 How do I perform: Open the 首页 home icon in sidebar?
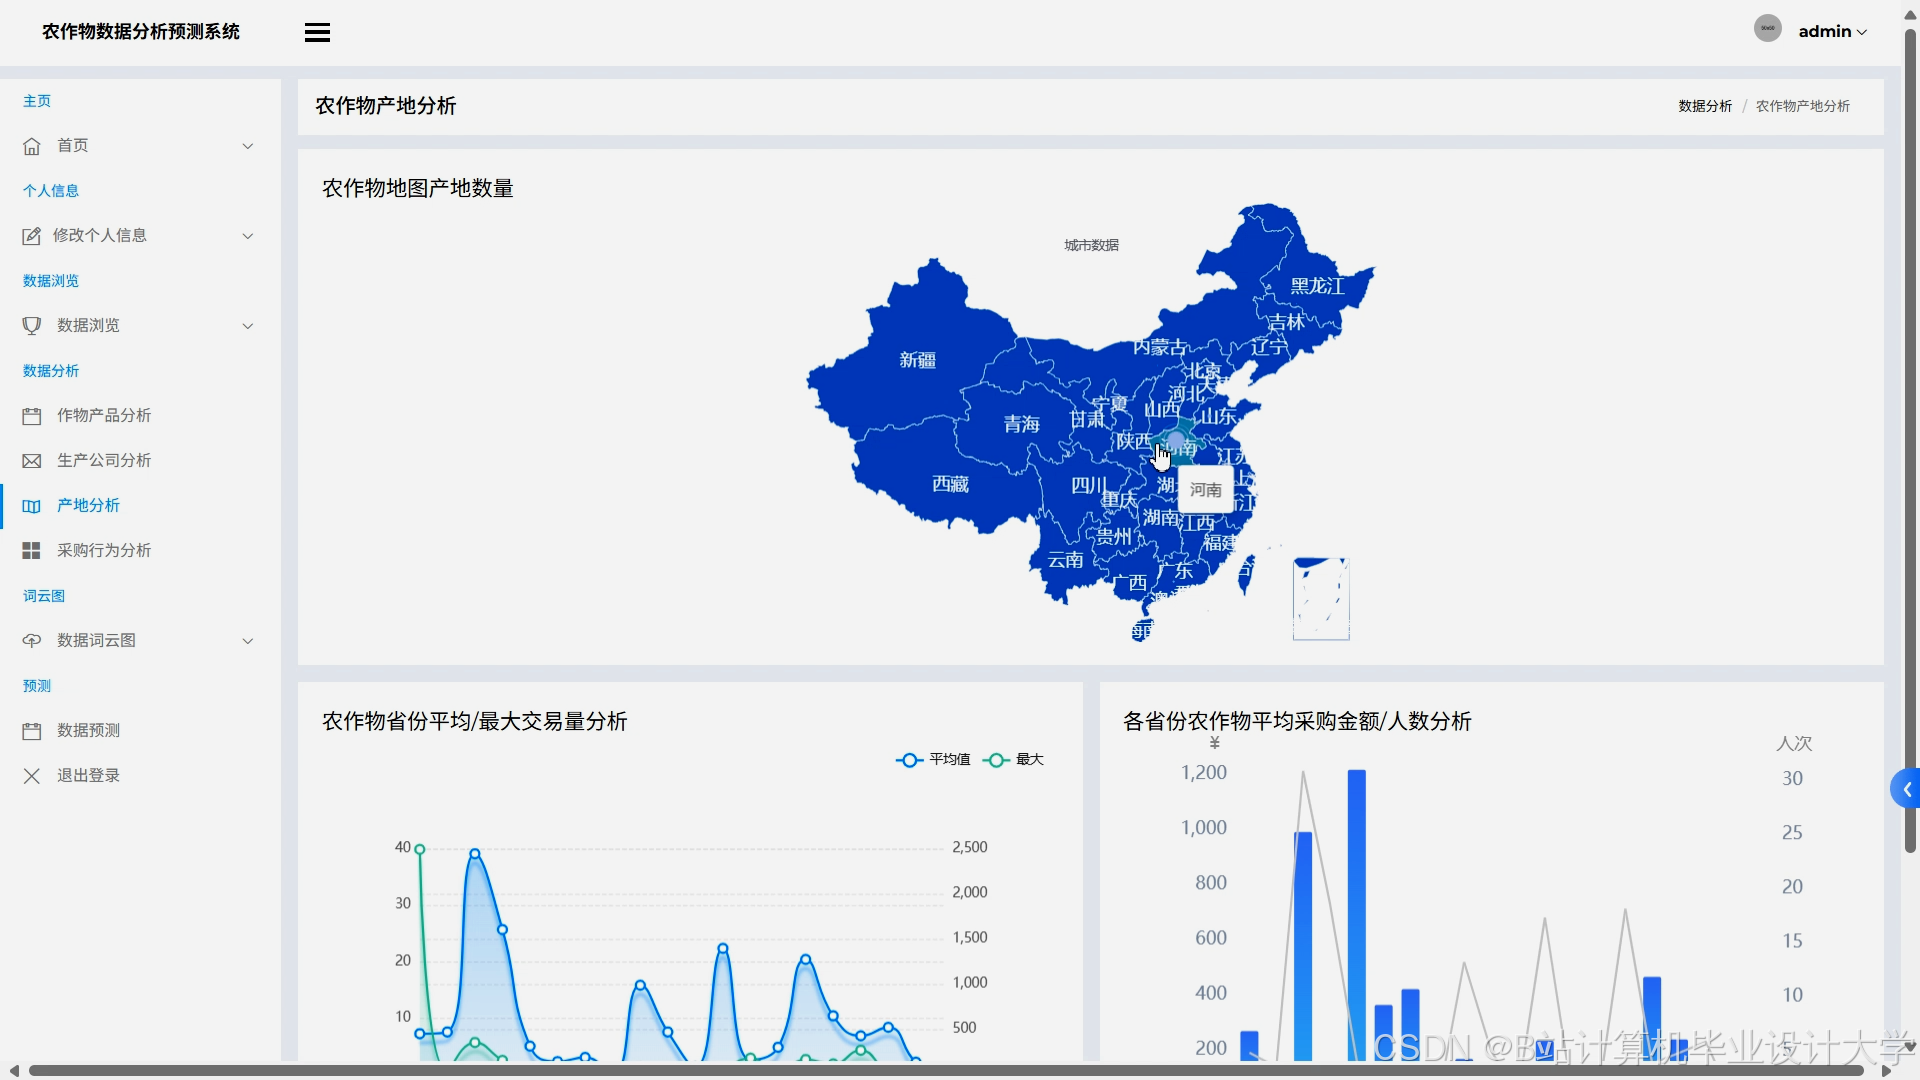[31, 145]
